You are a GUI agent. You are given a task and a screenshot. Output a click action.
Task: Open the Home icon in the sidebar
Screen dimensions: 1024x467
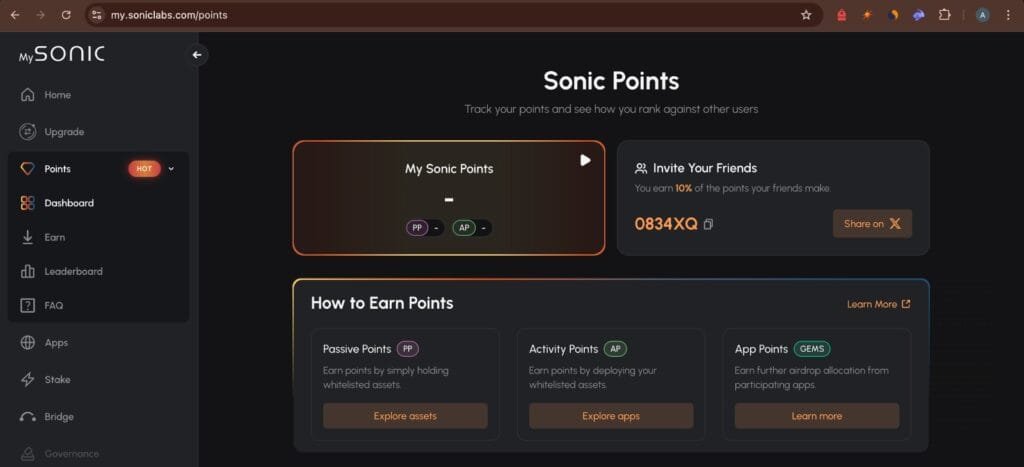click(x=27, y=95)
